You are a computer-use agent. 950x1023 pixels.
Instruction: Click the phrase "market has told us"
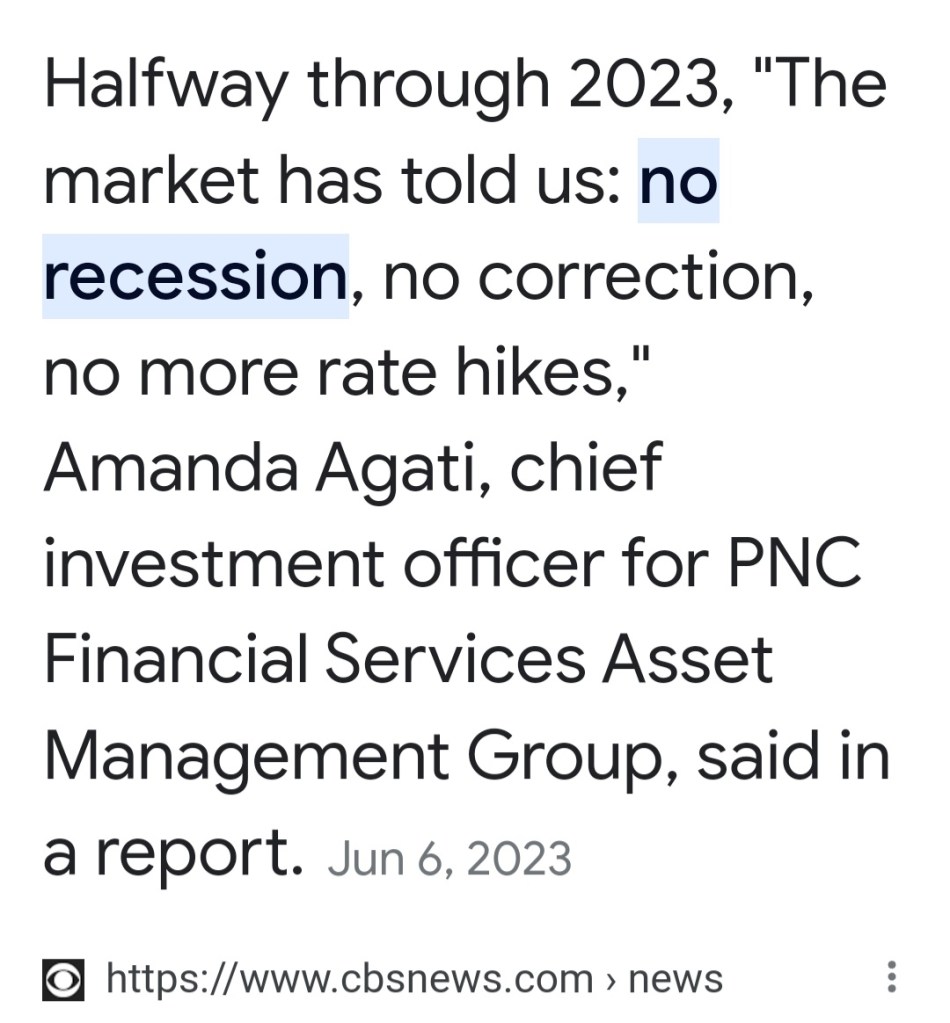[x=324, y=181]
